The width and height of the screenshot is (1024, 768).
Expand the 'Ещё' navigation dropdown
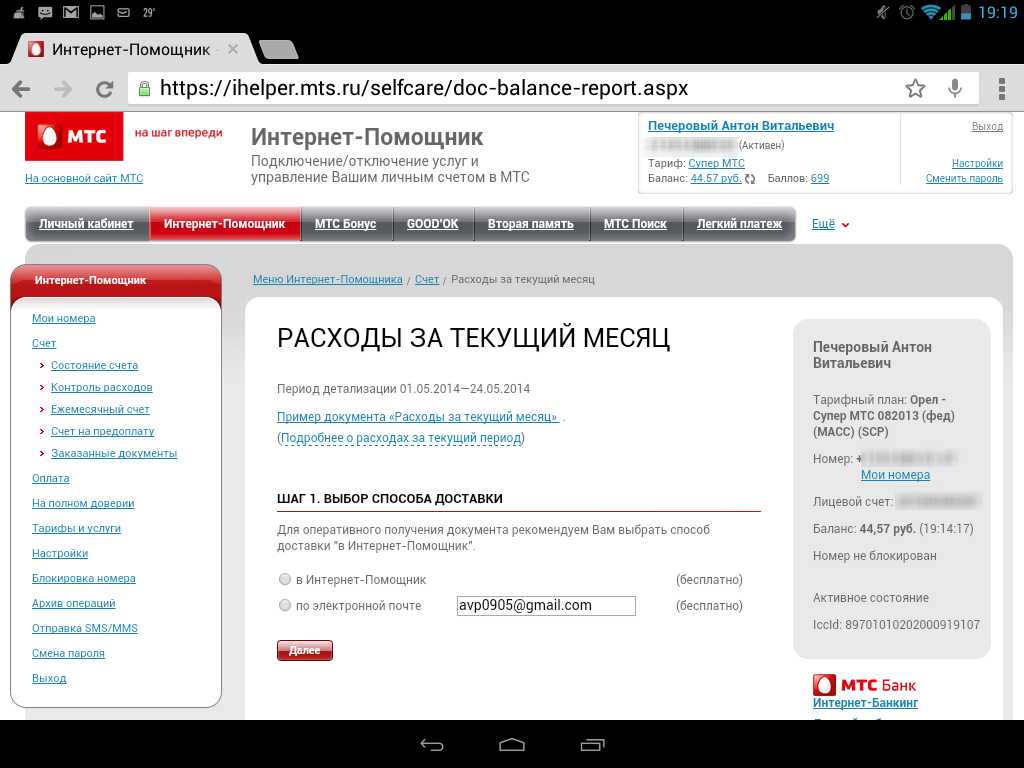click(830, 224)
